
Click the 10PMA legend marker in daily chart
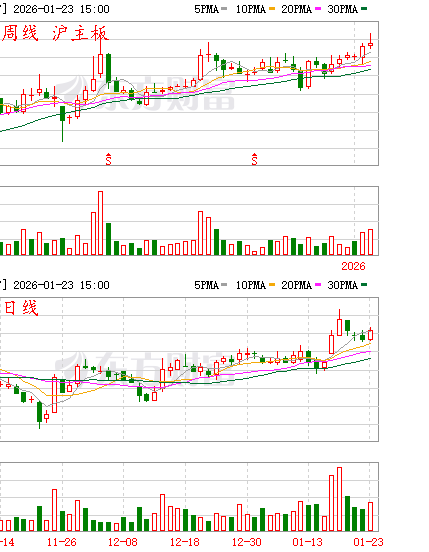(x=272, y=285)
